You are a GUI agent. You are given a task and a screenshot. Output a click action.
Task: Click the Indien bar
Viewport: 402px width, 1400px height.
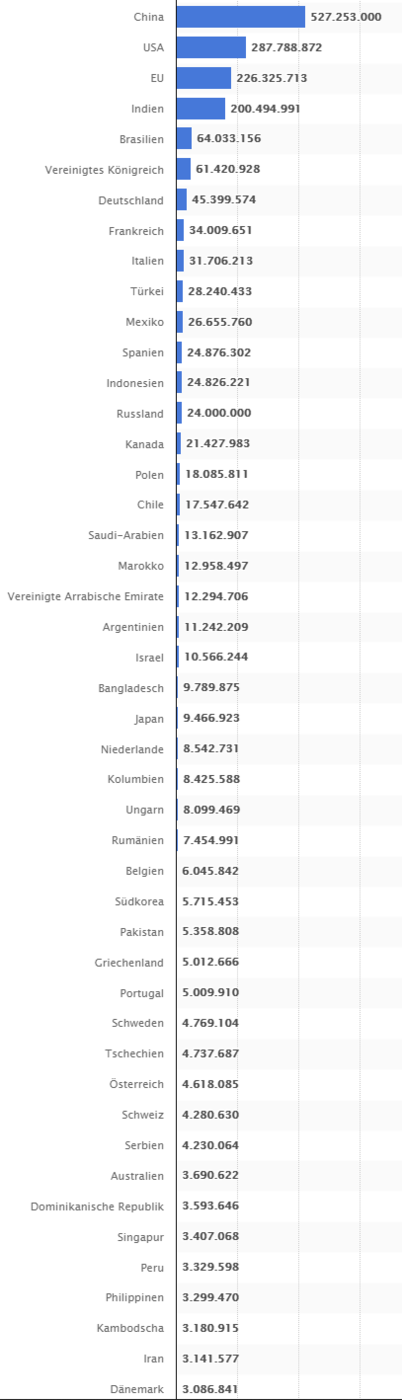pos(200,108)
